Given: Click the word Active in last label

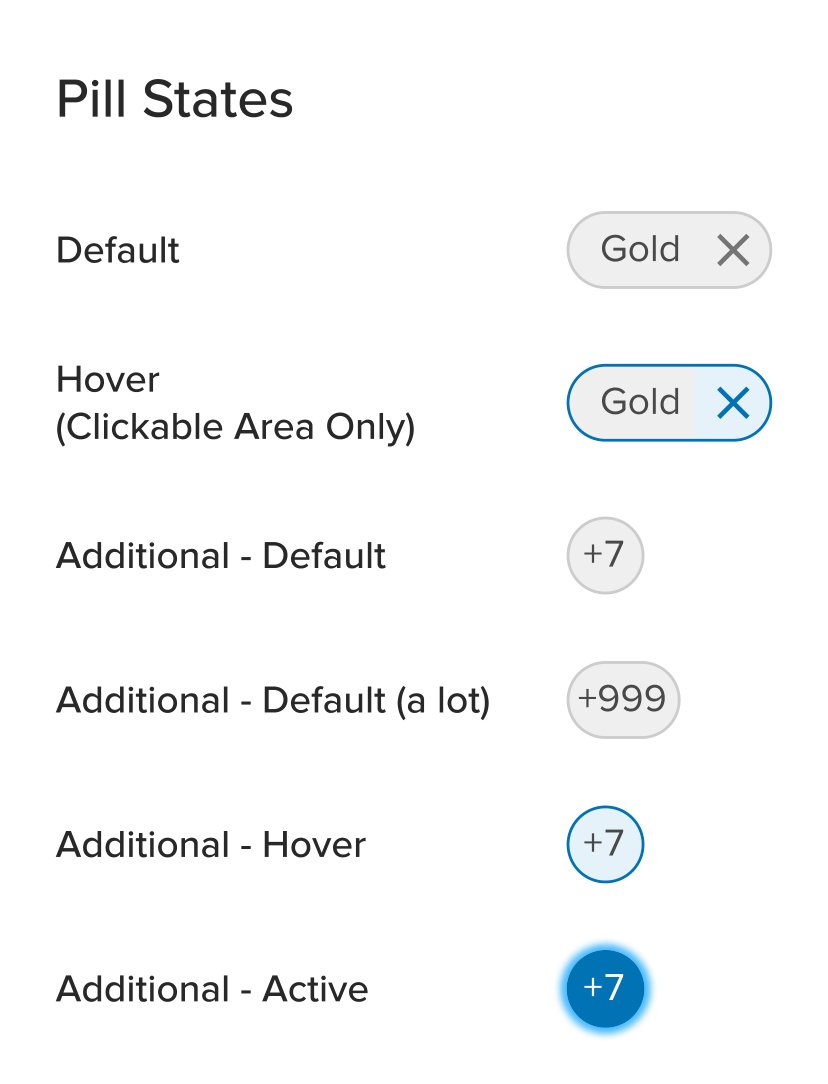Looking at the screenshot, I should [315, 989].
